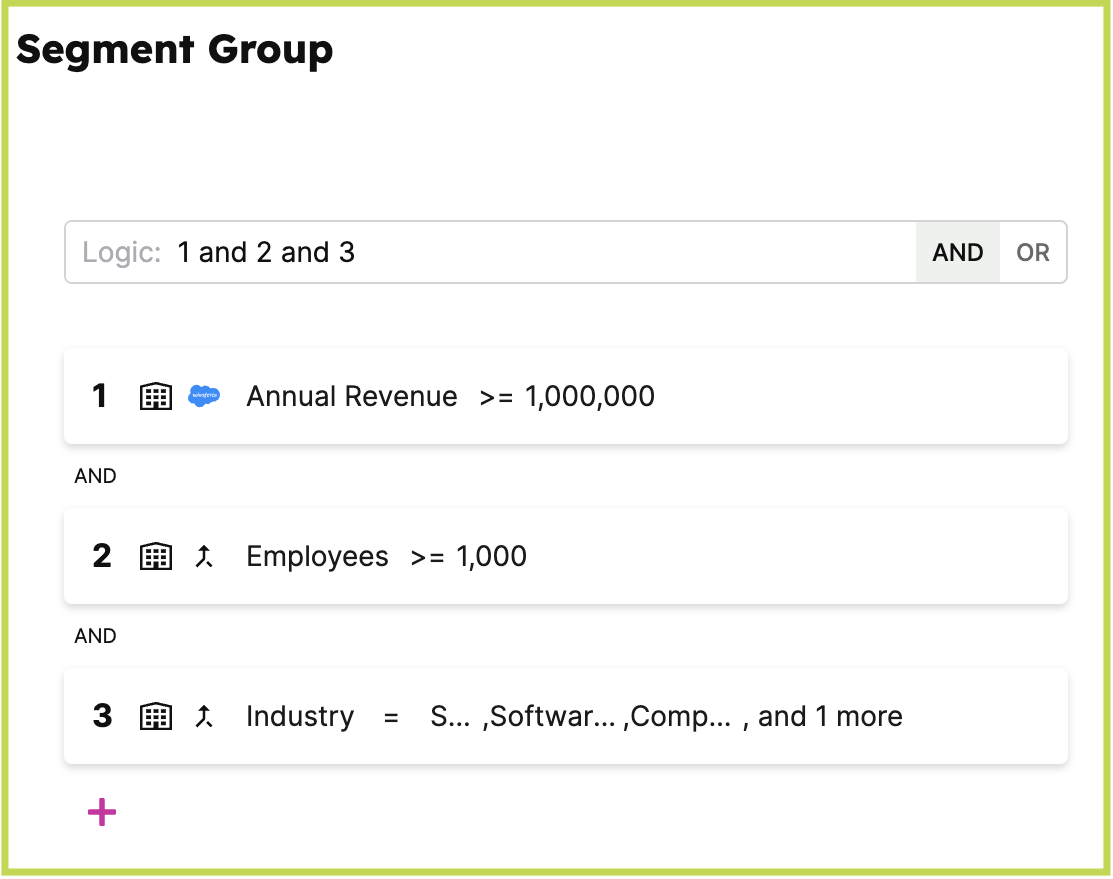Screen dimensions: 1113x879
Task: Change the >= operator on Annual Revenue
Action: (x=496, y=397)
